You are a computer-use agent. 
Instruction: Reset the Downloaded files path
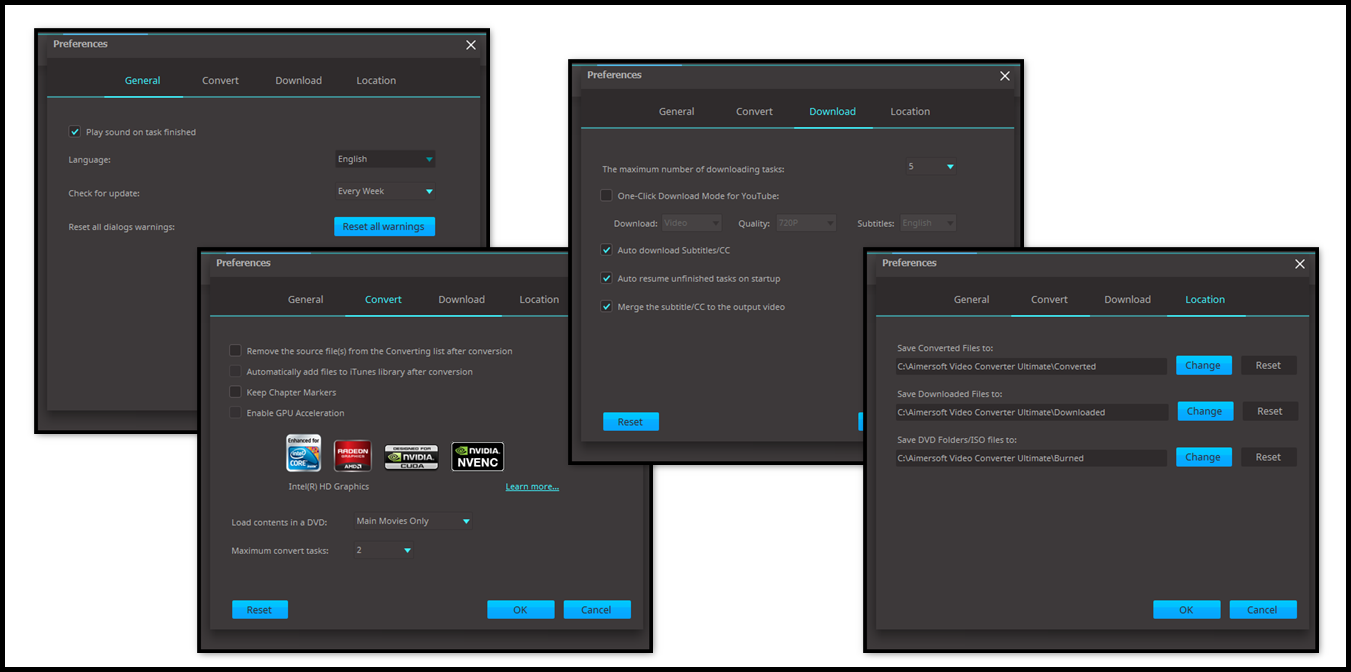tap(1270, 411)
